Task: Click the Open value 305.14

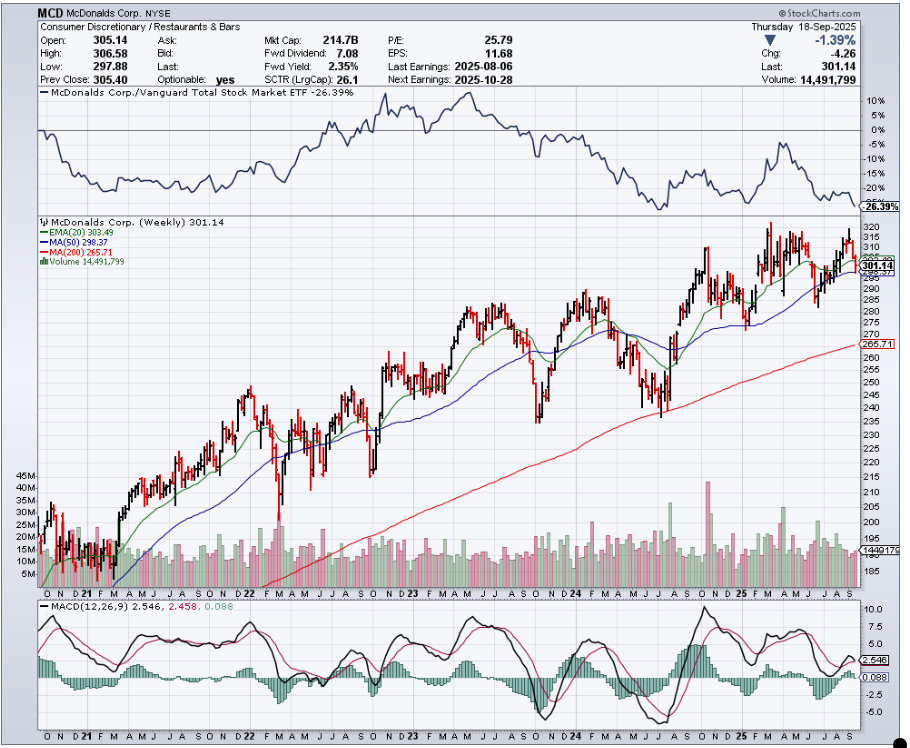Action: tap(110, 40)
